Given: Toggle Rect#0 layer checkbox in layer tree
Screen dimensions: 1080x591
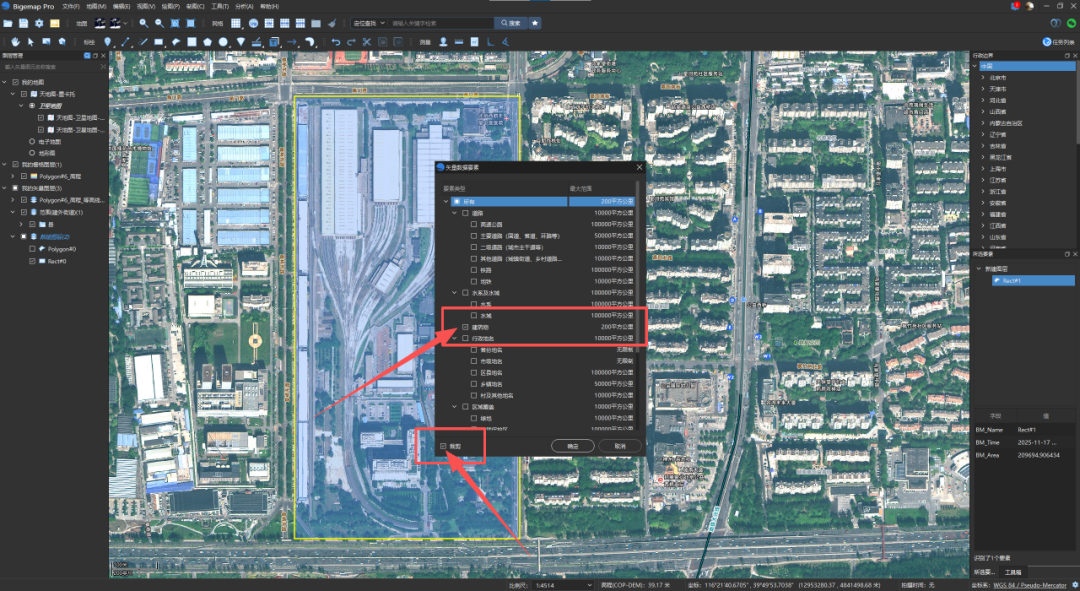Looking at the screenshot, I should (x=32, y=261).
